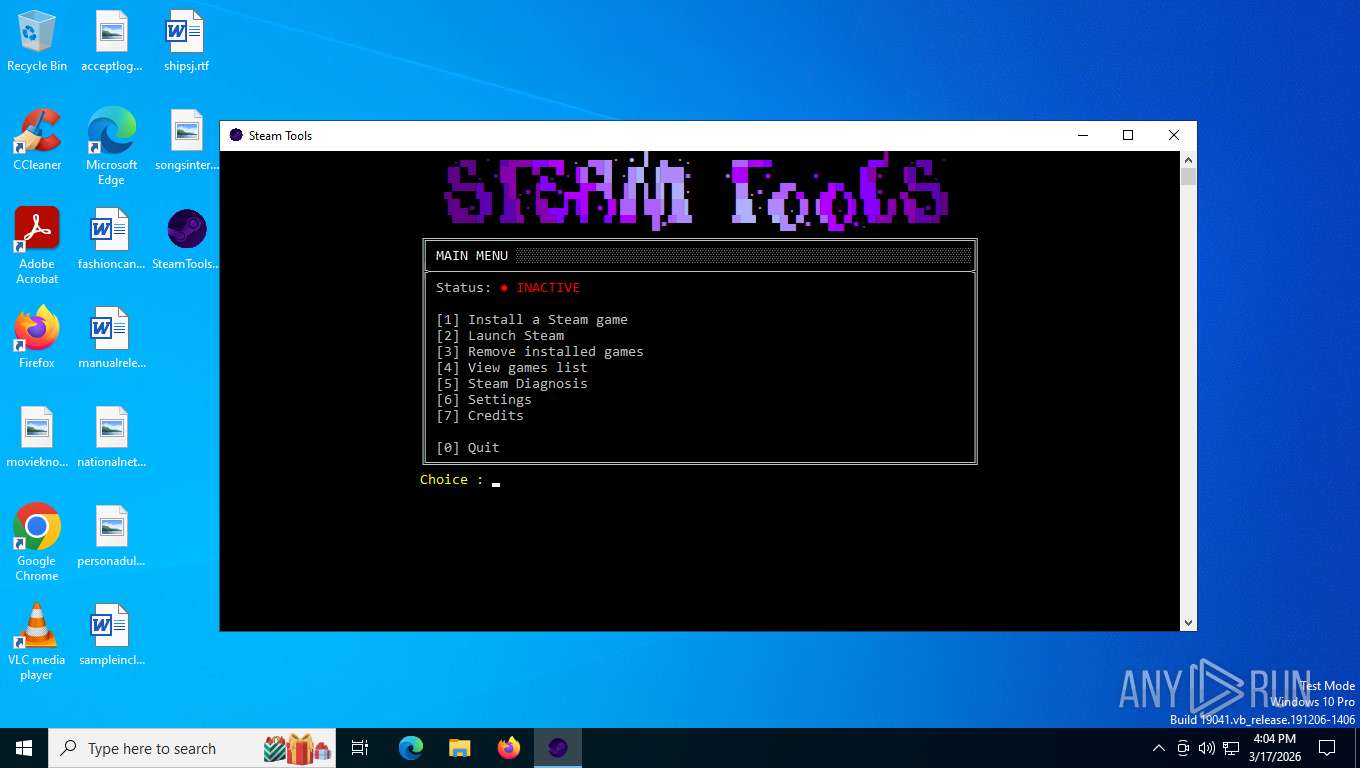Show hidden system tray icons
This screenshot has width=1360, height=768.
click(x=1159, y=748)
